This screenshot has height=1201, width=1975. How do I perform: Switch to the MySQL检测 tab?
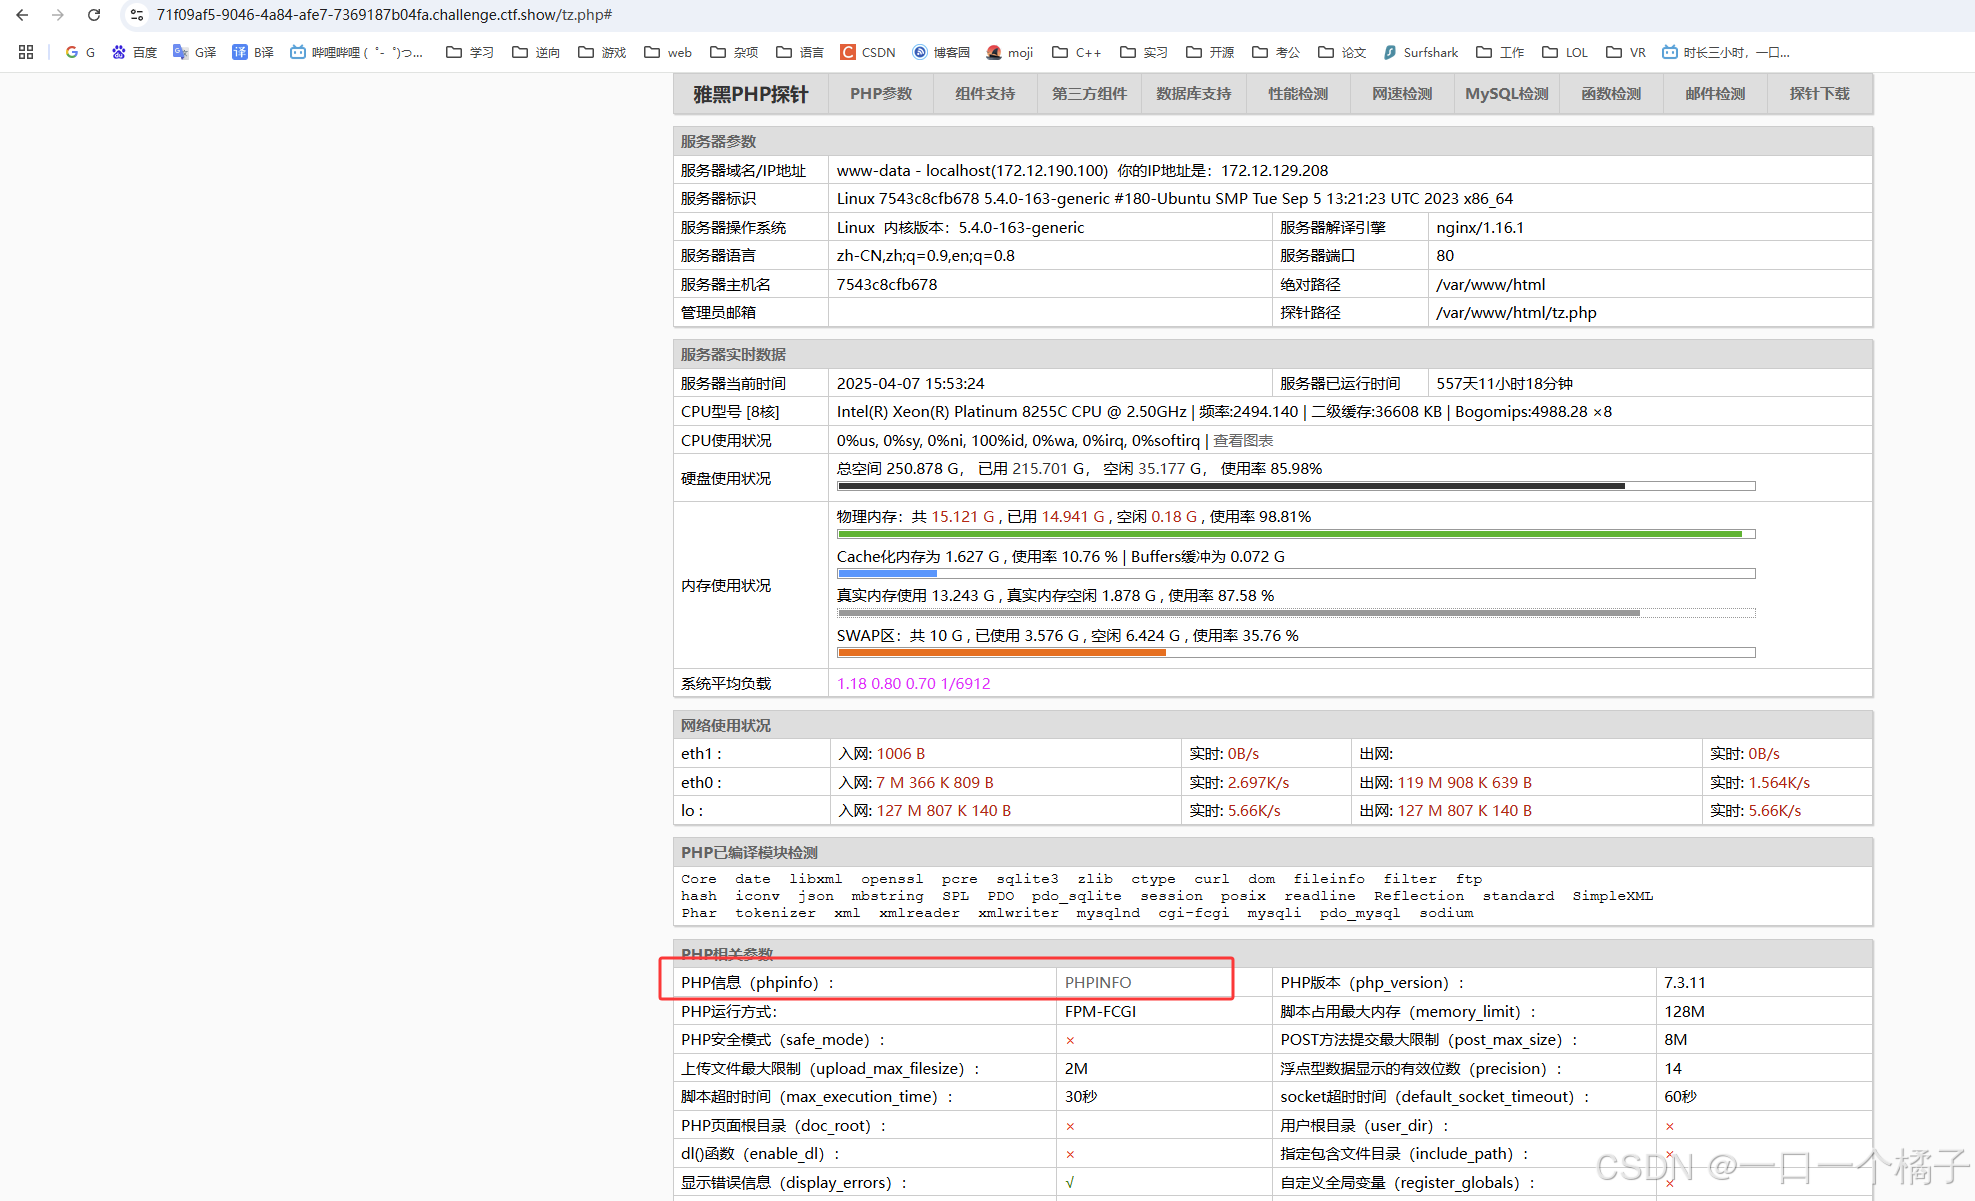[x=1506, y=94]
